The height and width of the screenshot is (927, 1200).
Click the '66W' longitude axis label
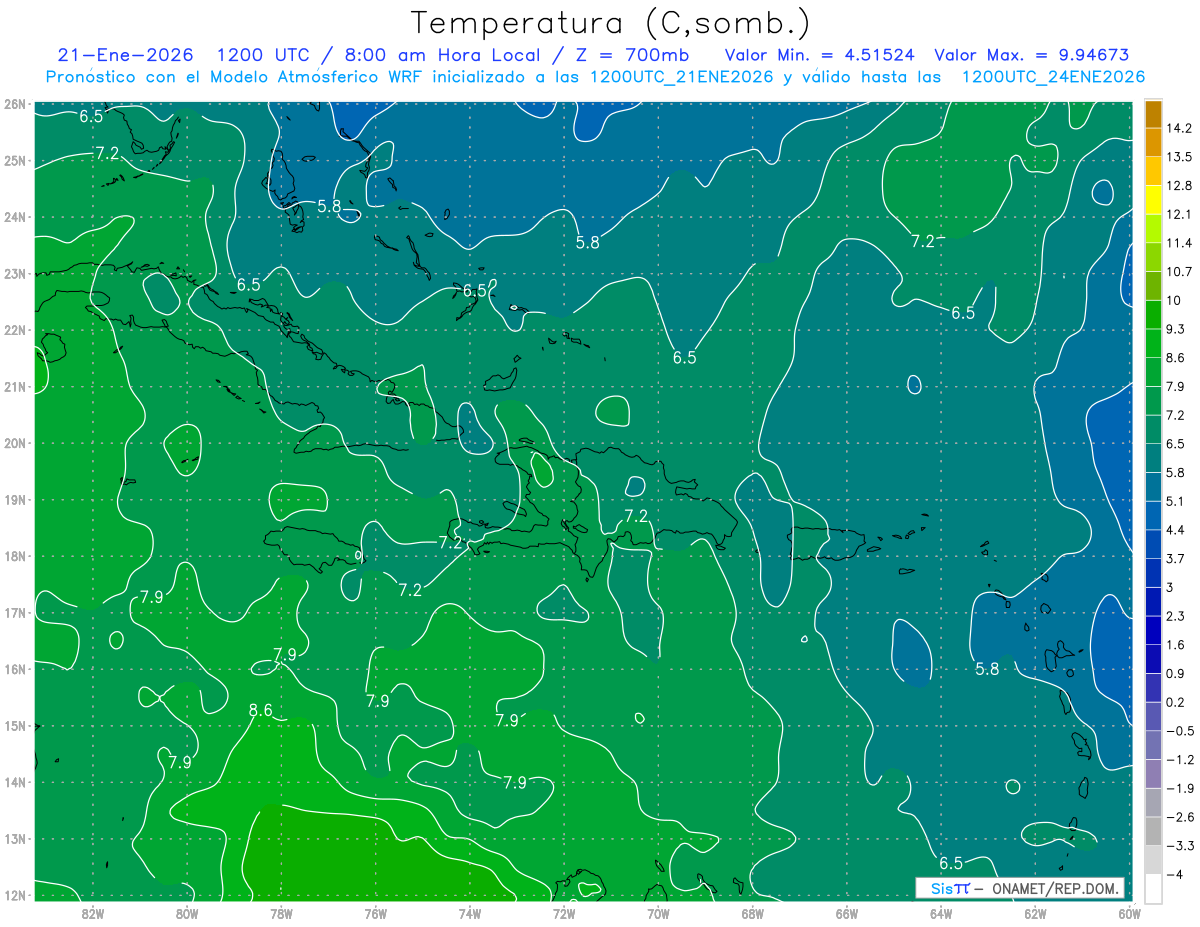(846, 913)
